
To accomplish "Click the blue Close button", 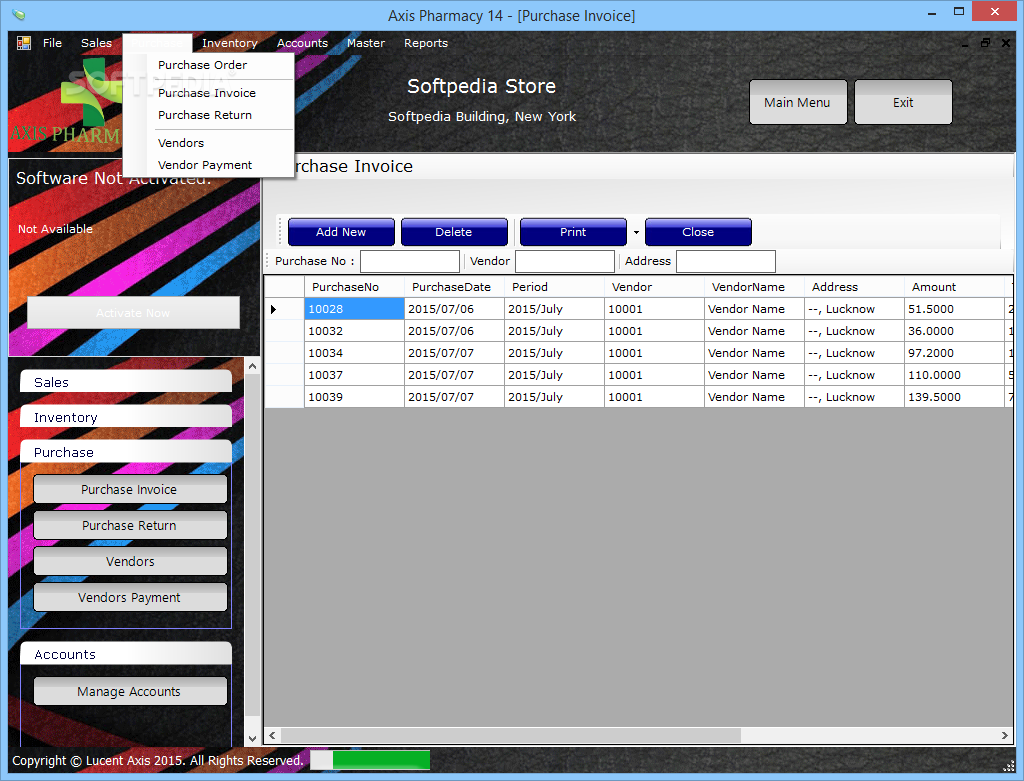I will tap(698, 232).
